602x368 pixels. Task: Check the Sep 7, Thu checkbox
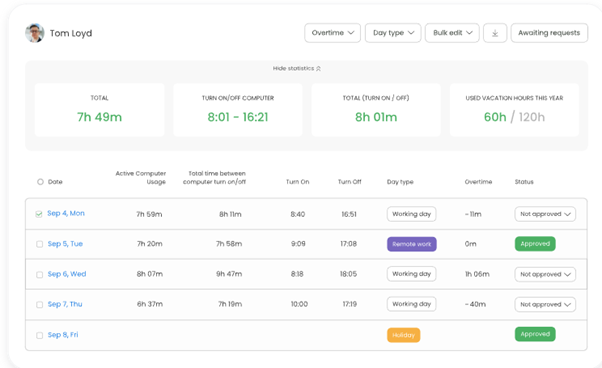tap(40, 305)
